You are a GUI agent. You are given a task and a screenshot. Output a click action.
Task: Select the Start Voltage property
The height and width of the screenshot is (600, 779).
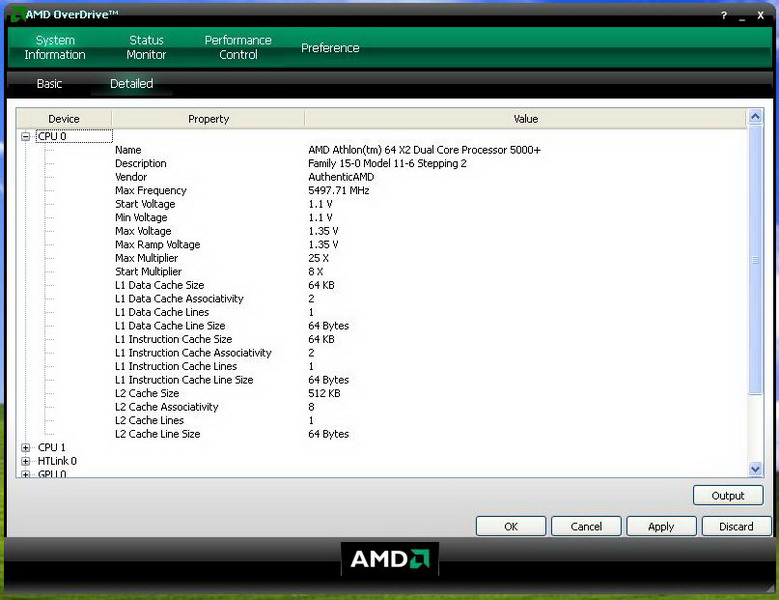point(145,204)
